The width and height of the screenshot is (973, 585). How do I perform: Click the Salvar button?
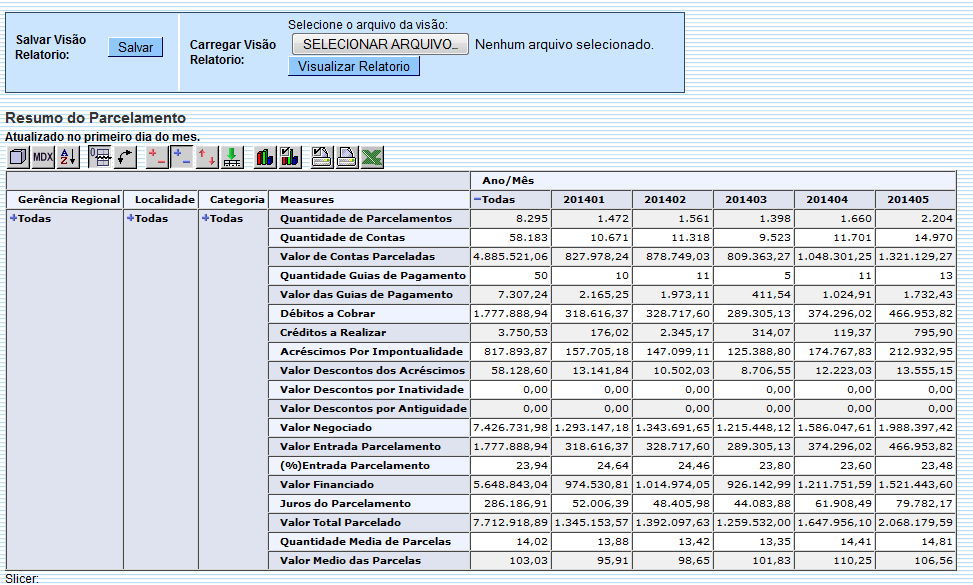coord(135,47)
